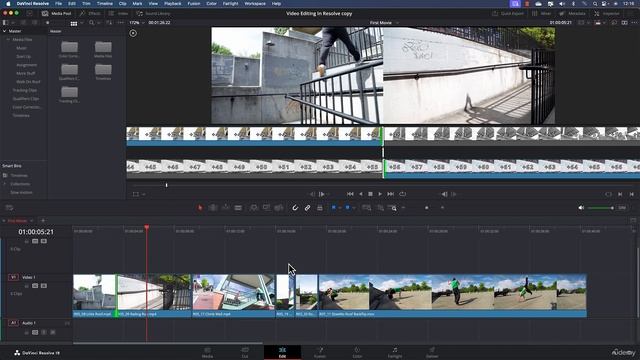Viewport: 640px width, 360px height.
Task: Click the Play Forward button
Action: [380, 194]
